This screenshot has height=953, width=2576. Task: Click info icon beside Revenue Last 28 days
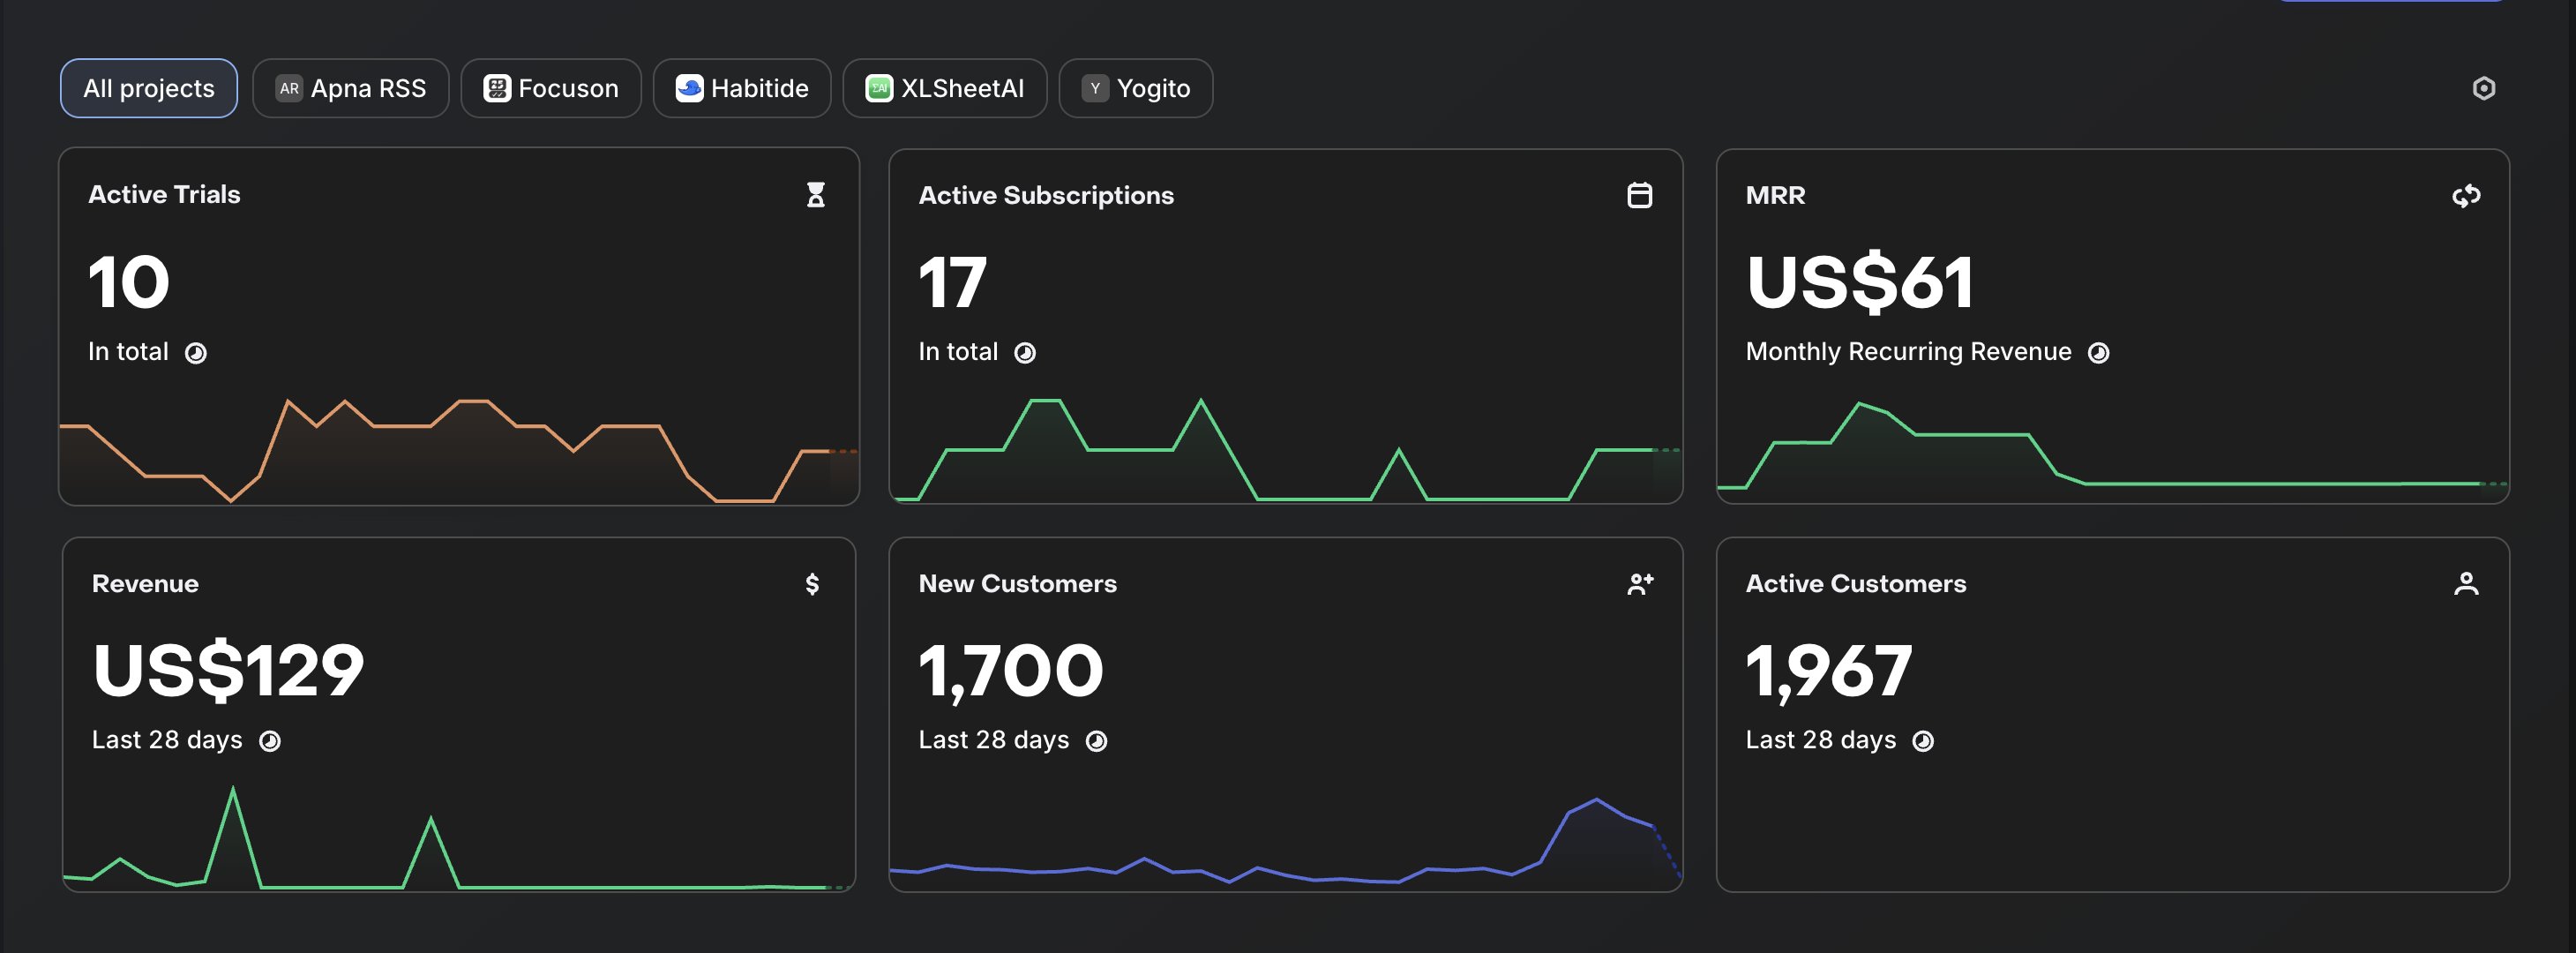[270, 741]
